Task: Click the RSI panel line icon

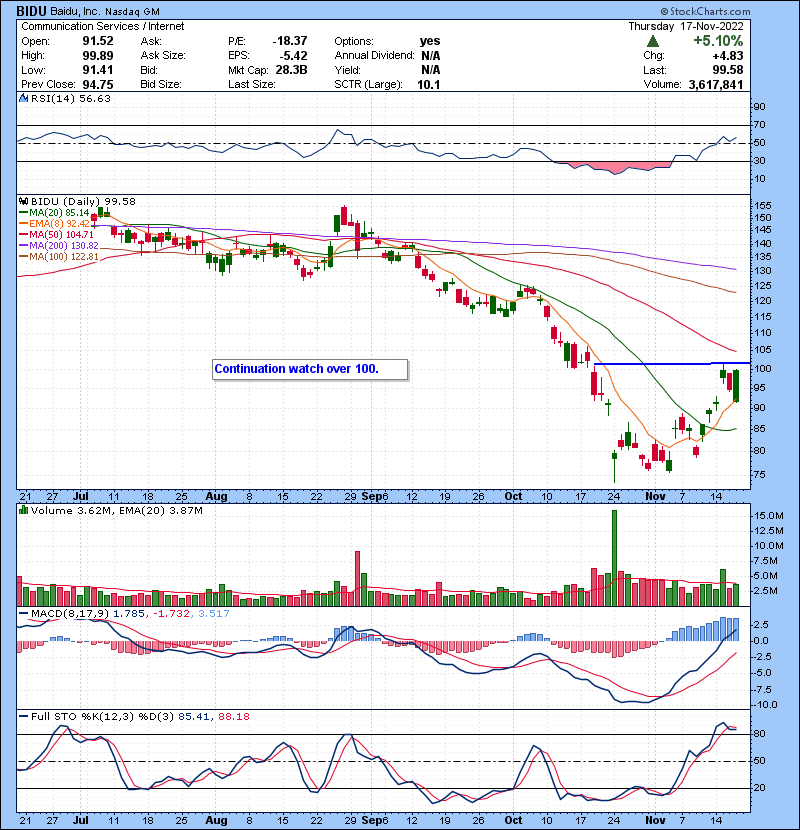Action: coord(23,98)
